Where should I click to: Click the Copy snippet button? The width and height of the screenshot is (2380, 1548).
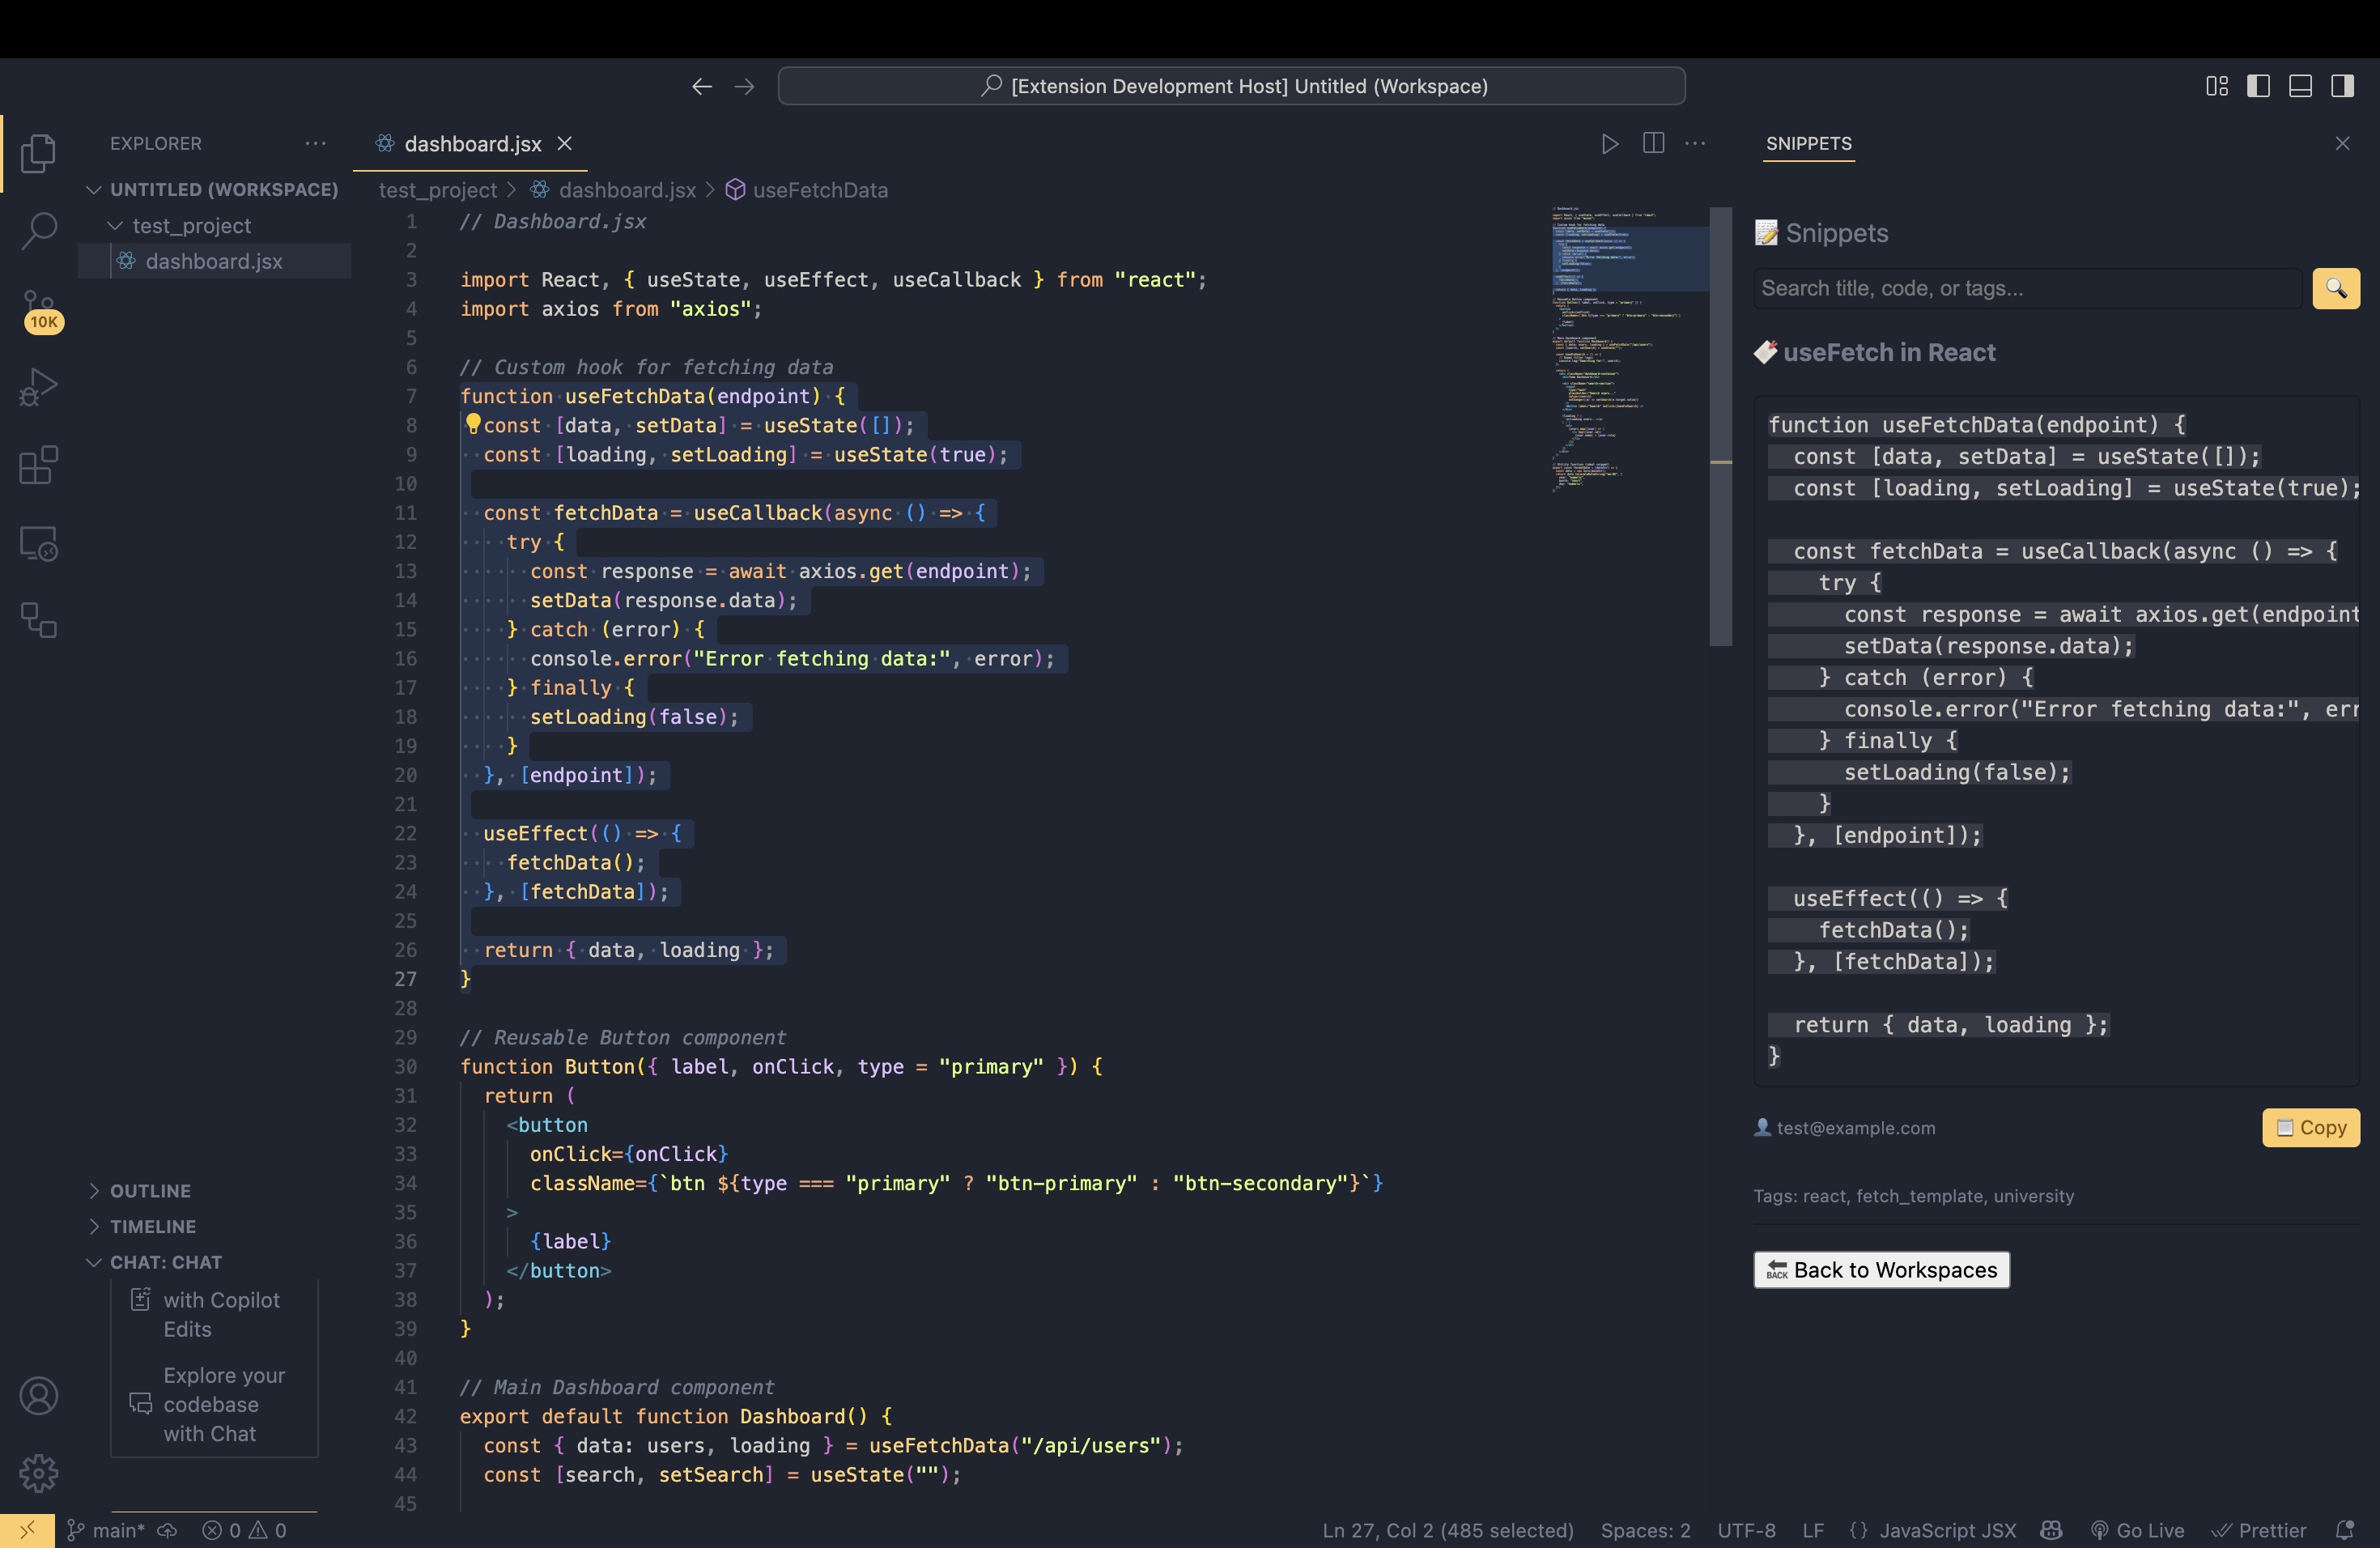2310,1128
